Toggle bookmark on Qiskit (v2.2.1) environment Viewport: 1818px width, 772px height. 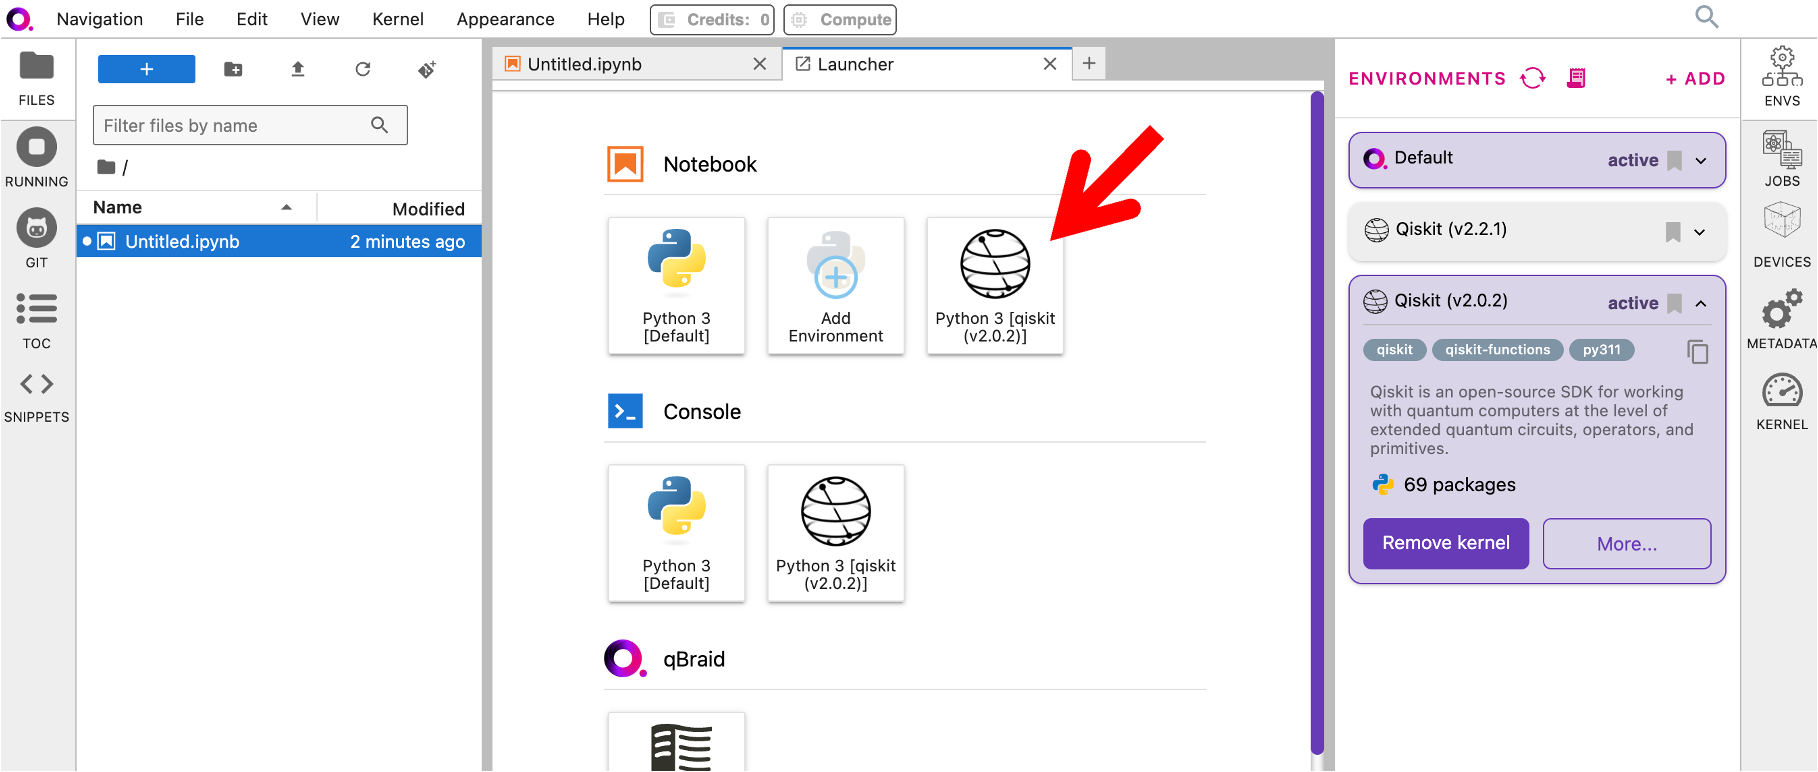pos(1673,232)
